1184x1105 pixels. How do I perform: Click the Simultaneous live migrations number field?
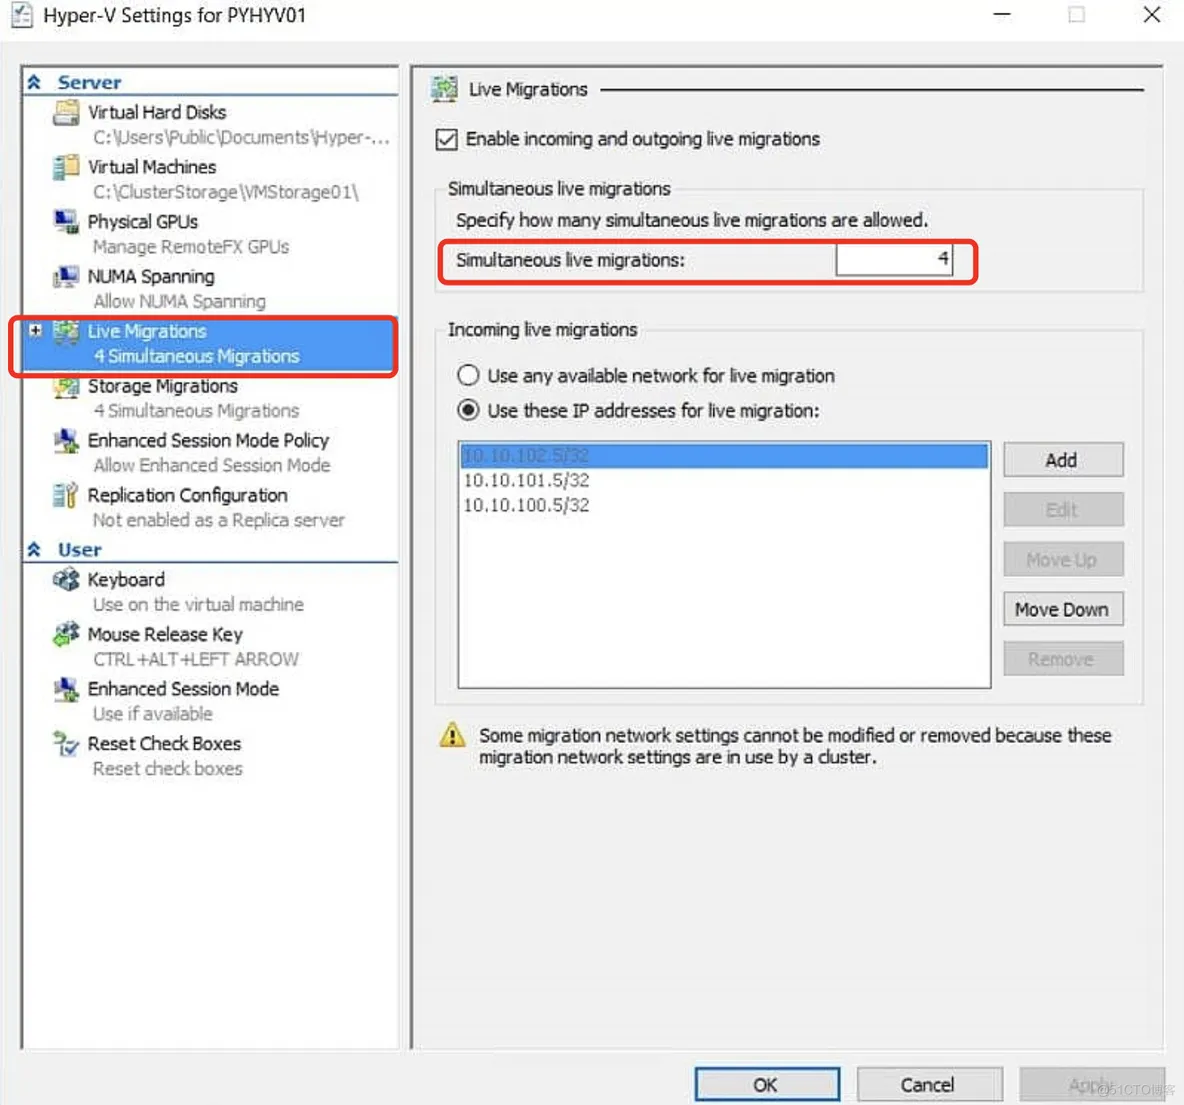894,260
